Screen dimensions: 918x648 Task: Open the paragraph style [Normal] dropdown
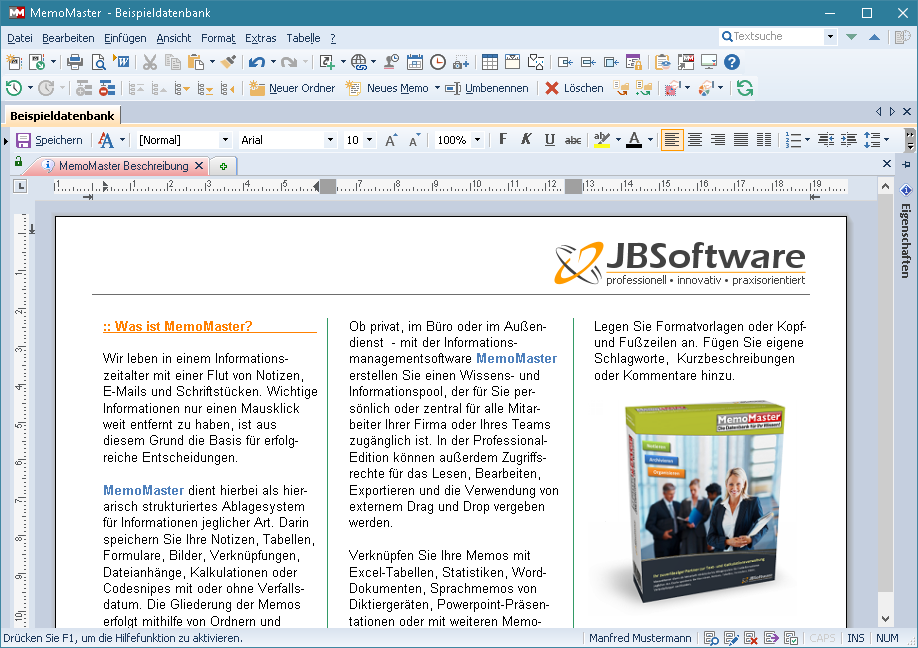click(x=225, y=140)
